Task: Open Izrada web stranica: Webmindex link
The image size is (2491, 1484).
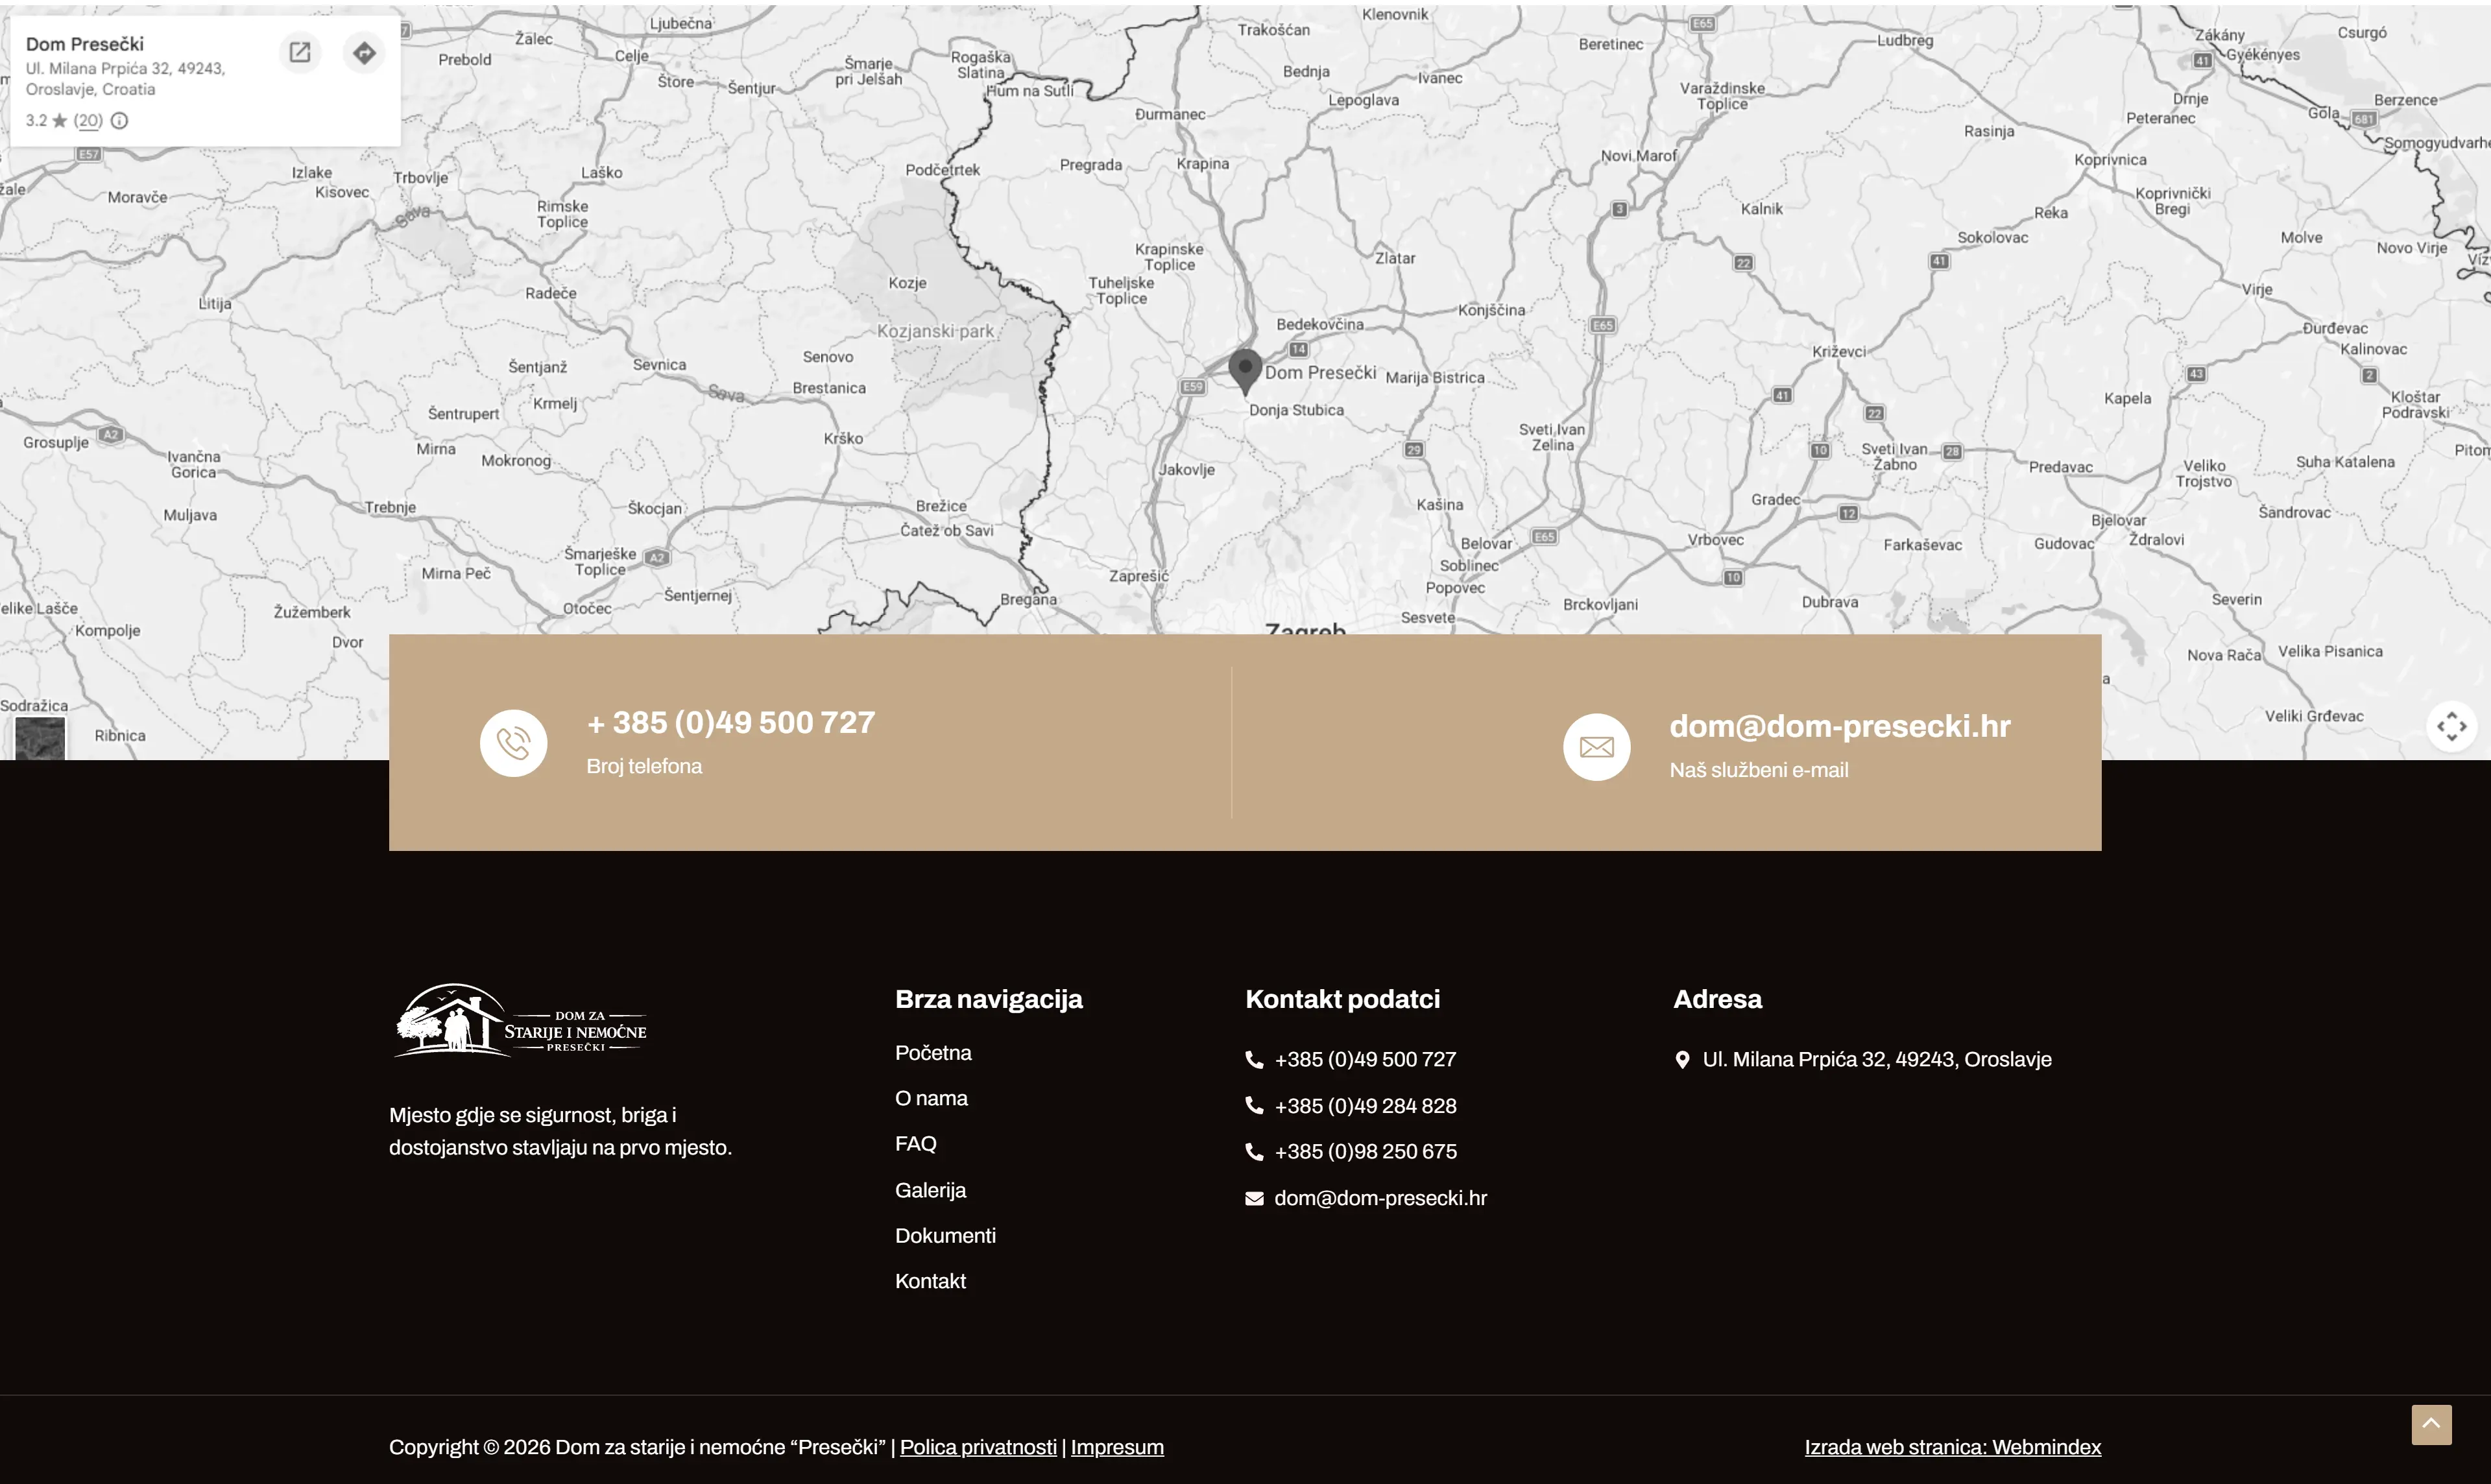Action: (1952, 1447)
